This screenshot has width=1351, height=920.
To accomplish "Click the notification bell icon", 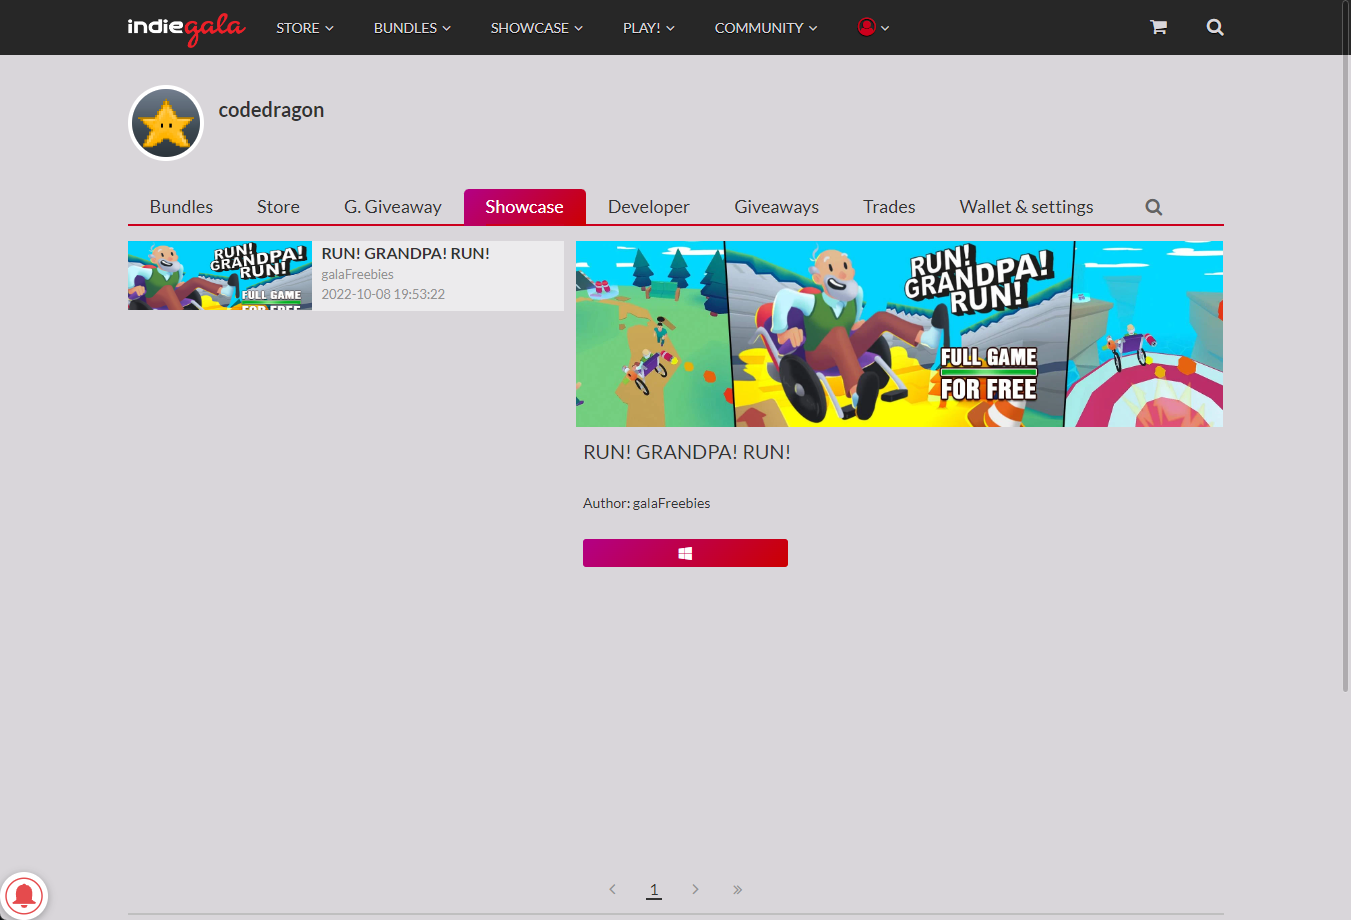I will click(x=24, y=895).
